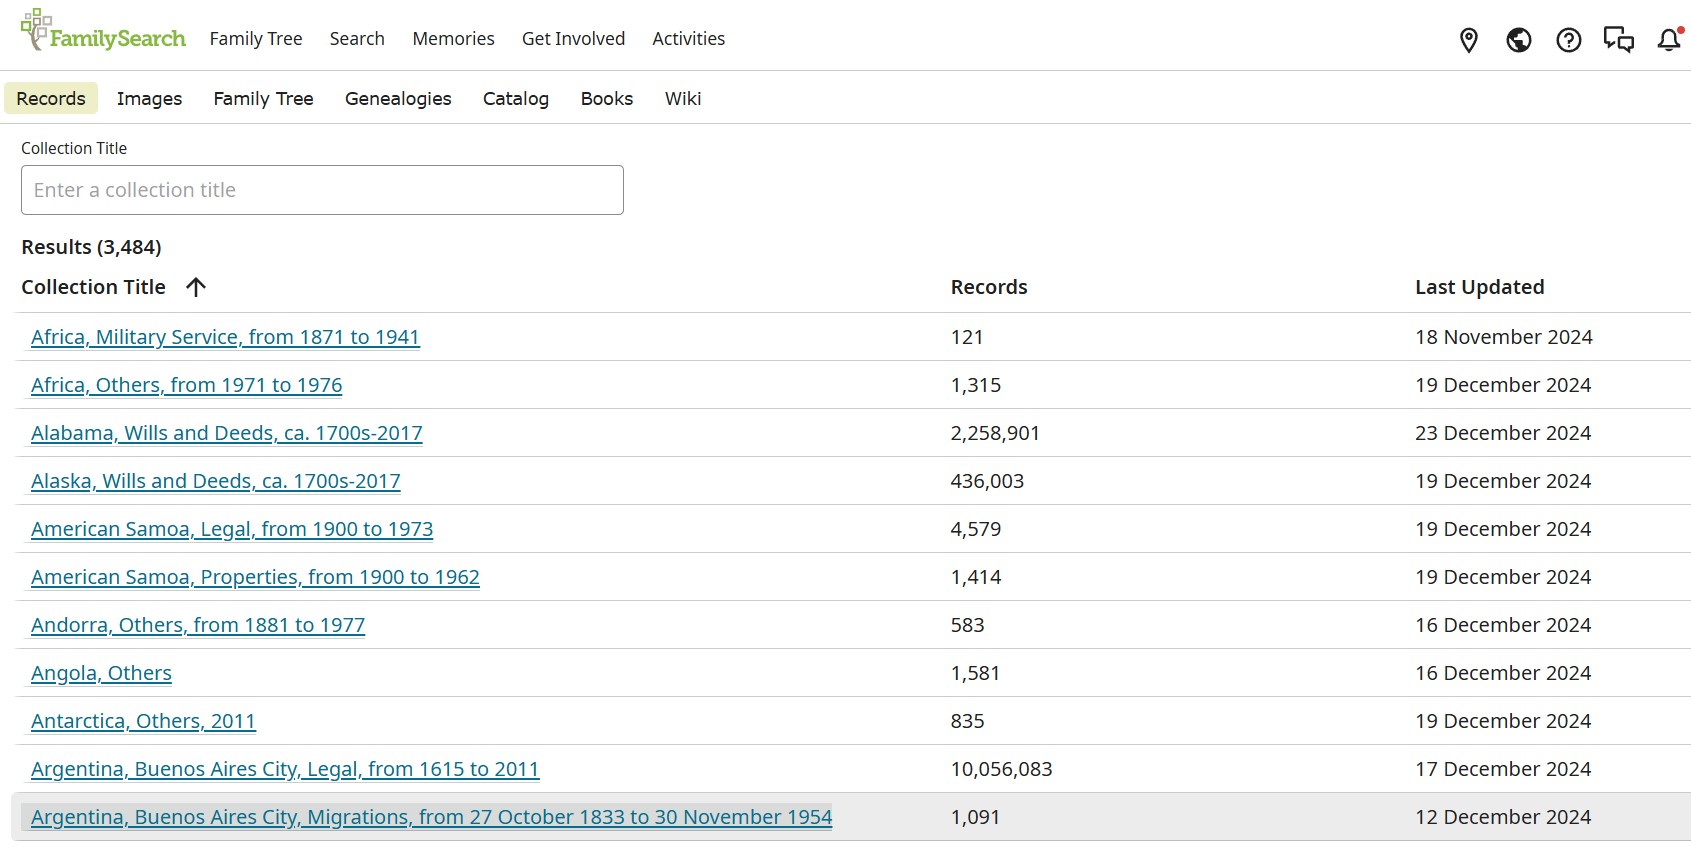Go to the Wiki tab
1691x852 pixels.
682,99
